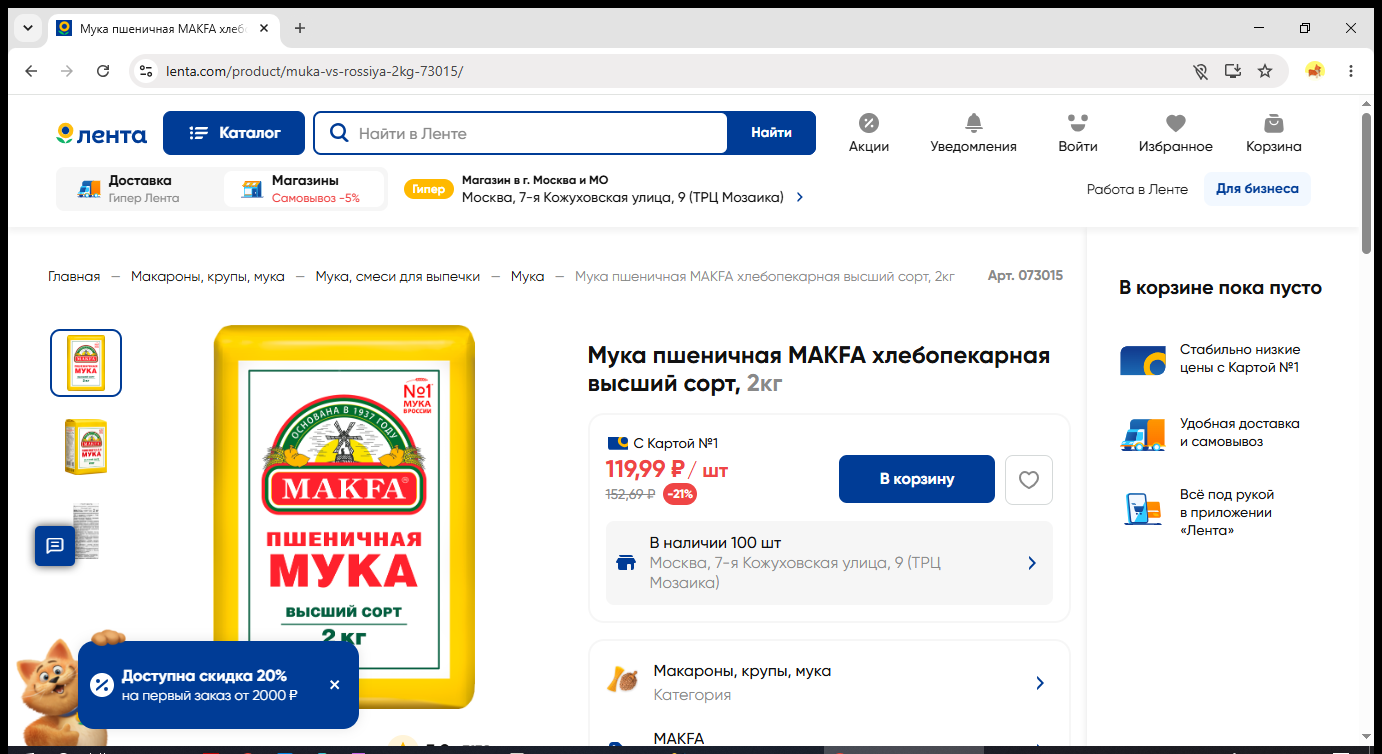This screenshot has width=1382, height=754.
Task: Click the crossed-out 152,69 ₽ price
Action: coord(631,493)
